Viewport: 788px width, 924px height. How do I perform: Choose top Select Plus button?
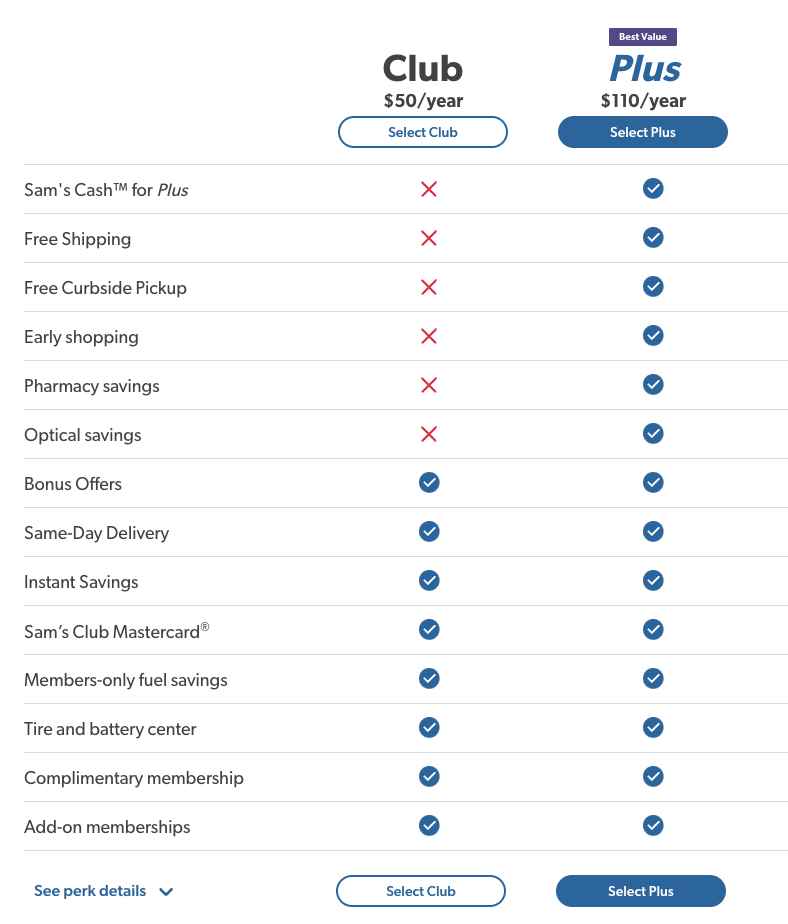642,132
